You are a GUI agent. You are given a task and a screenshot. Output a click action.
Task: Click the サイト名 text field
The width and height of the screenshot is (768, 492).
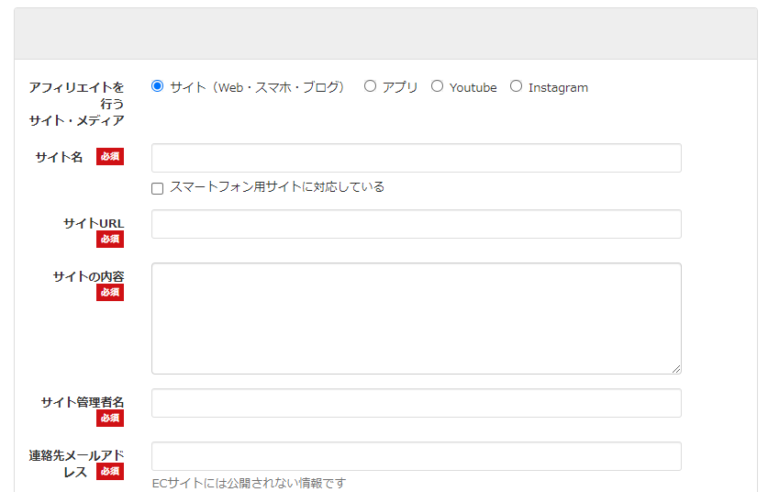click(416, 158)
